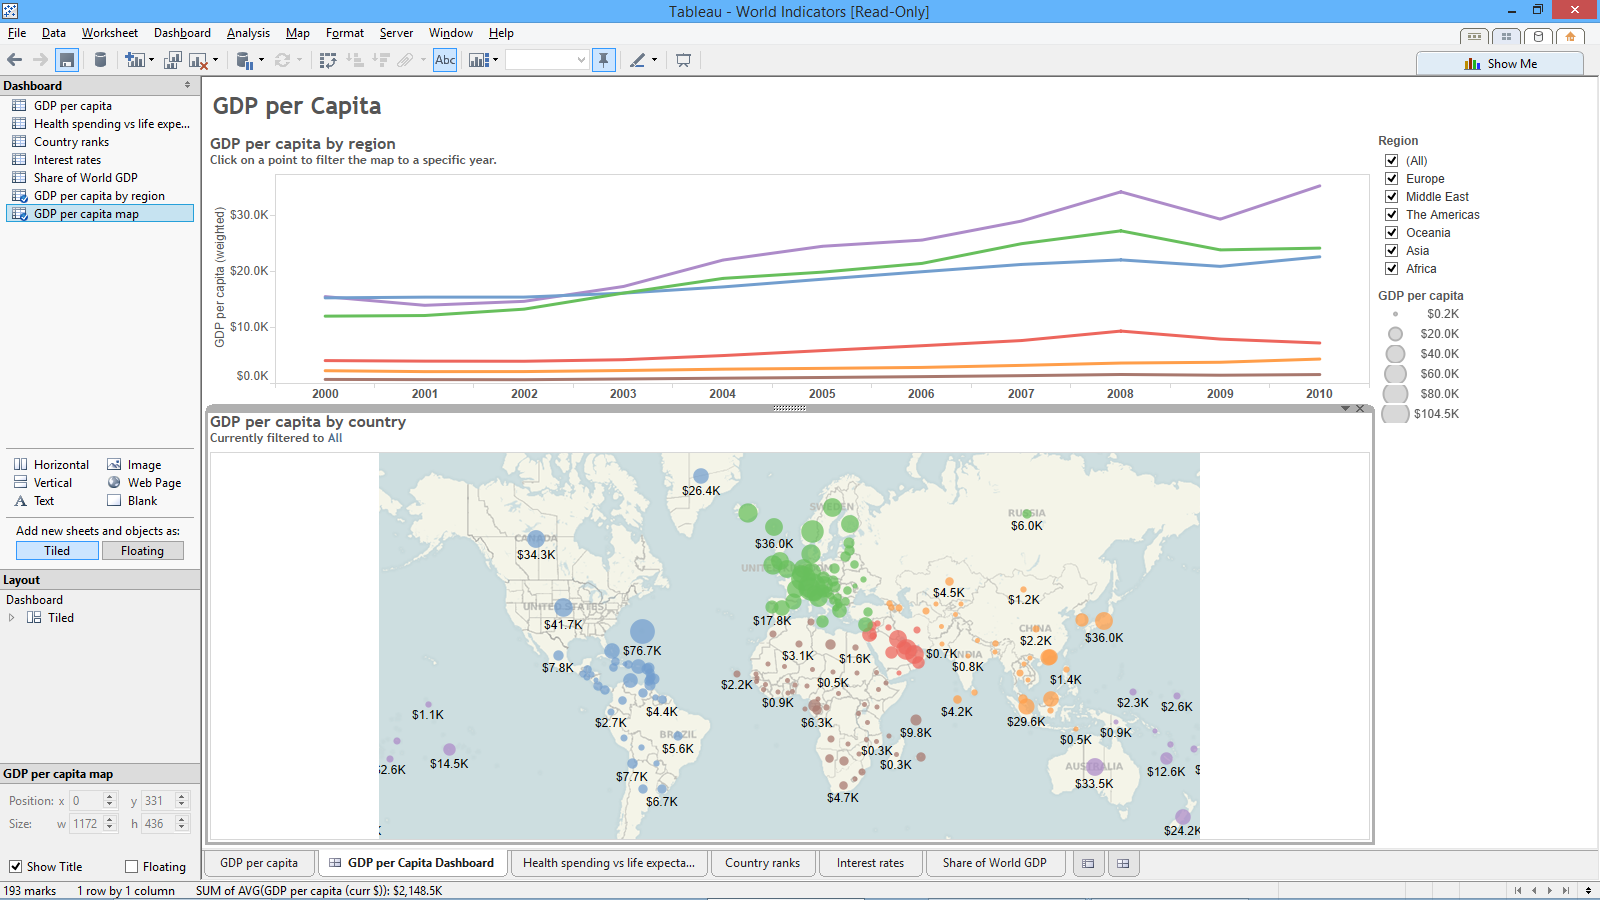Open the Clear Sheet dropdown arrow

click(215, 60)
